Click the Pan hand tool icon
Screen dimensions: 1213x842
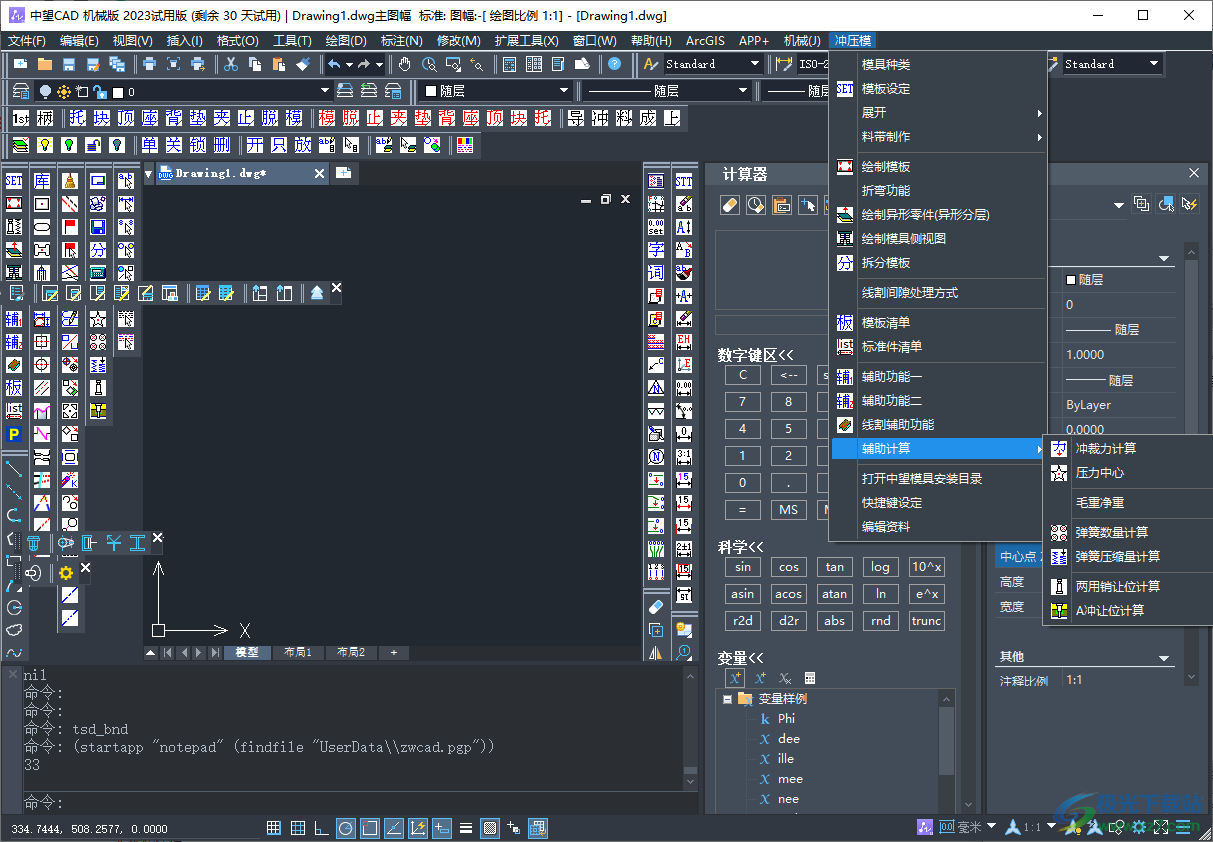[x=405, y=64]
